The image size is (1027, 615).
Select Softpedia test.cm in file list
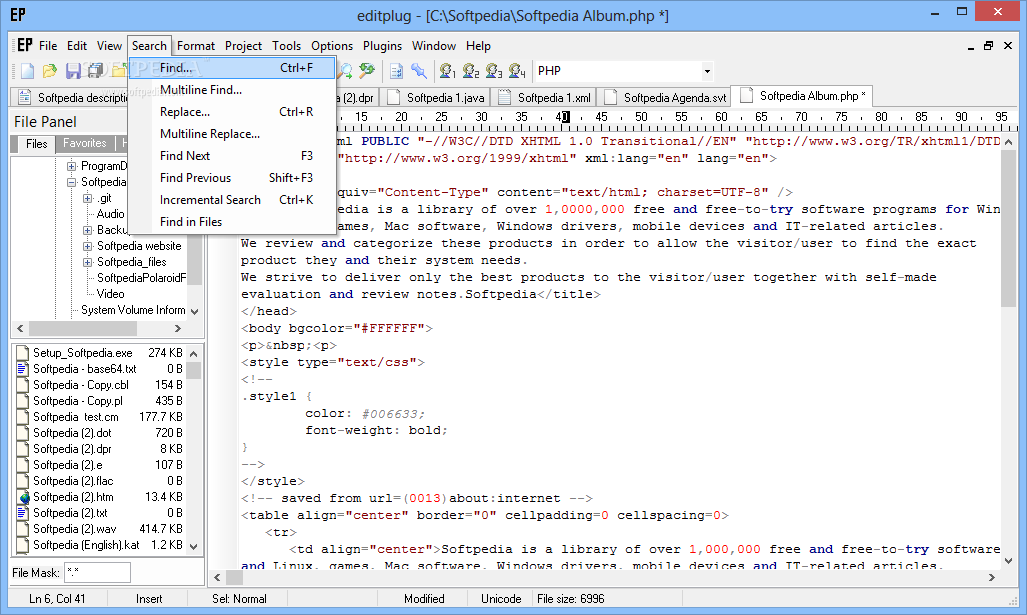point(76,417)
